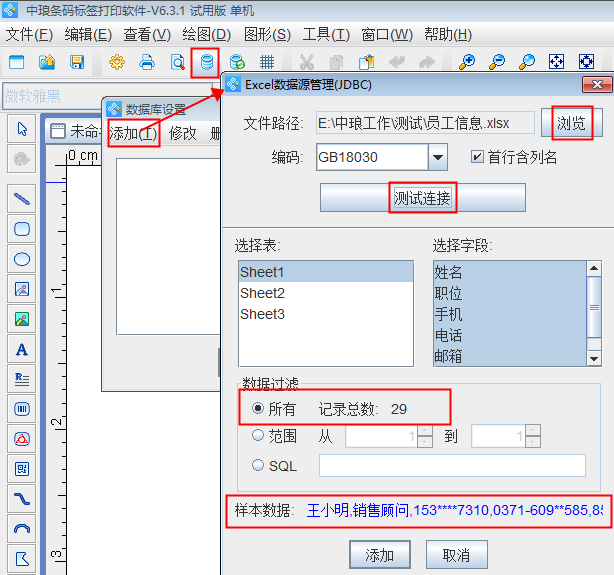Select the SQL radio button

coord(258,465)
